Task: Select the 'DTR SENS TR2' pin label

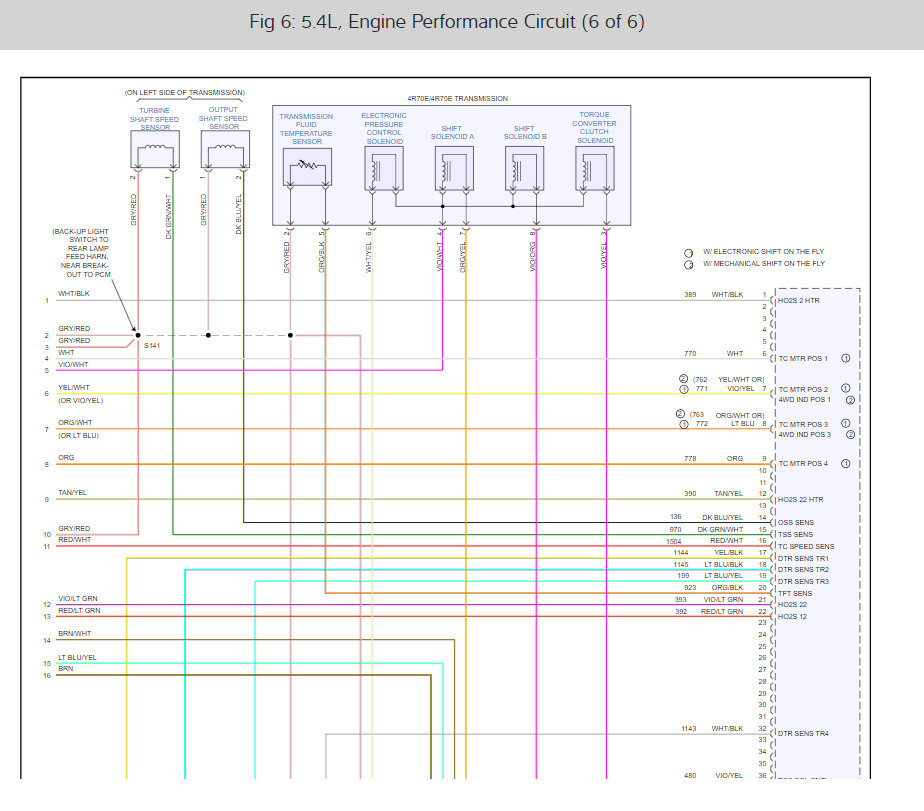Action: click(803, 570)
